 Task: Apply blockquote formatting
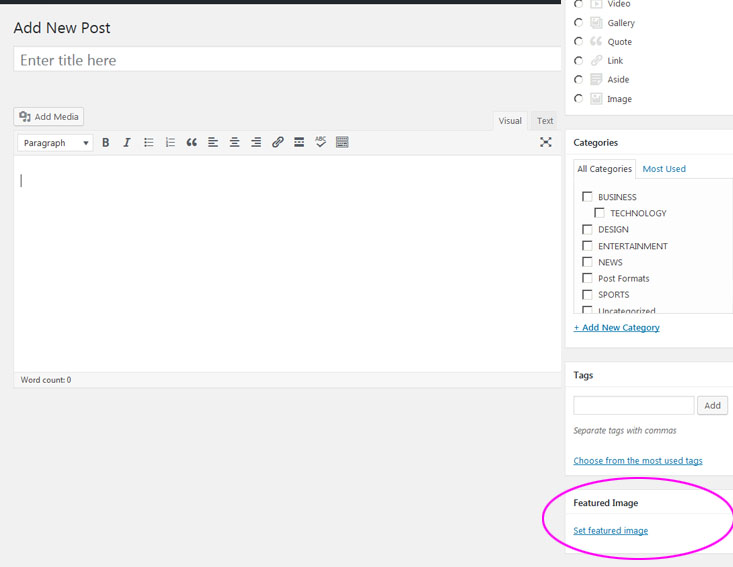pos(192,143)
